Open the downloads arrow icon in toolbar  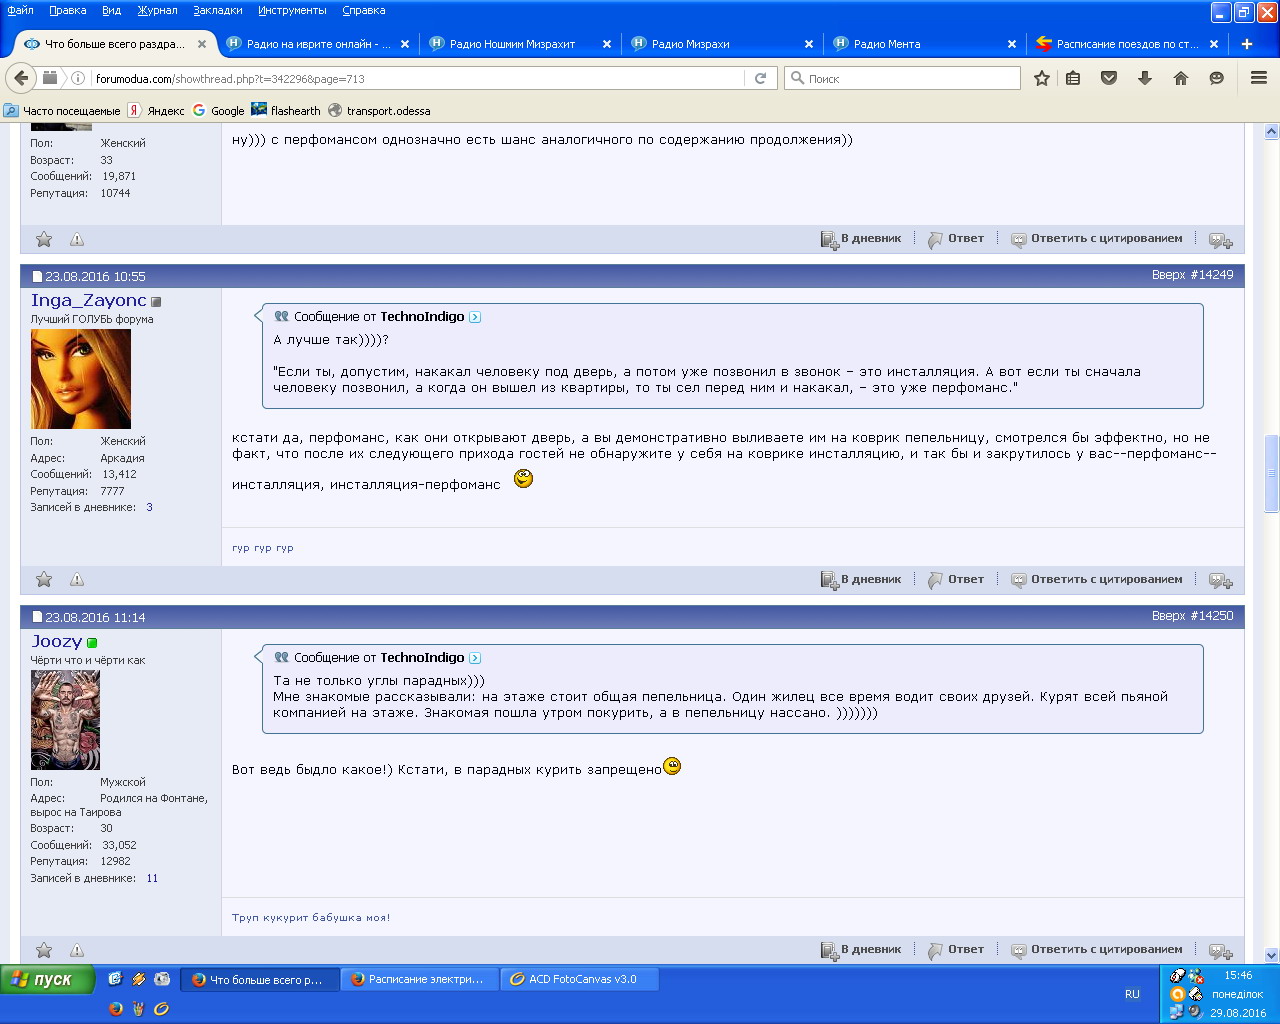click(1145, 78)
